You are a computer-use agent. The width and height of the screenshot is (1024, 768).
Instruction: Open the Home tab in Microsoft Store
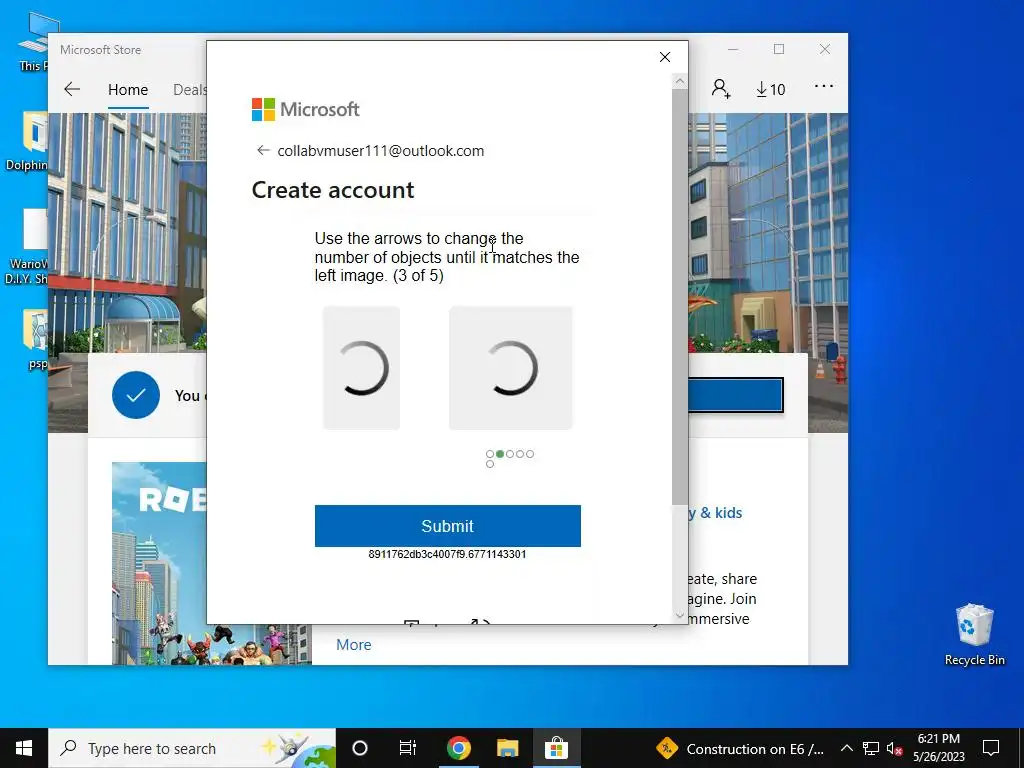tap(128, 89)
